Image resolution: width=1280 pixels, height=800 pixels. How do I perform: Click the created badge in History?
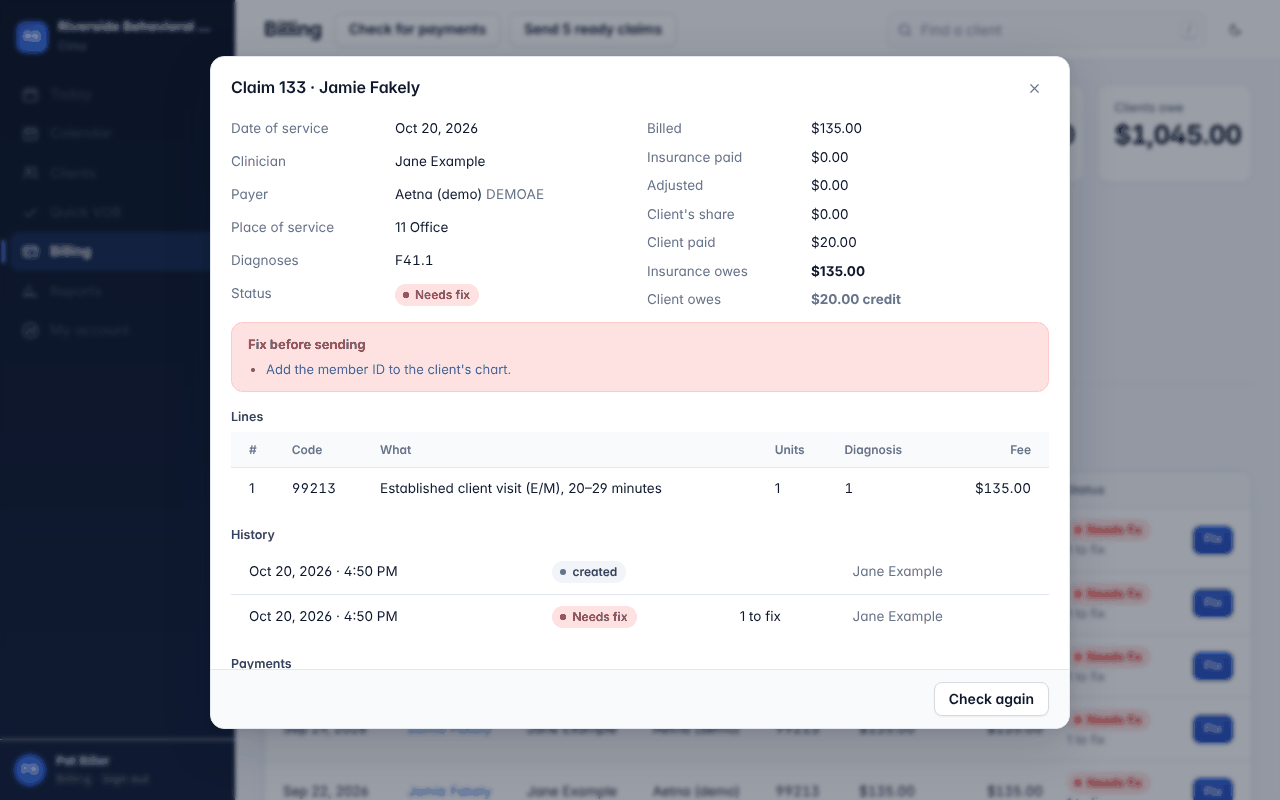pos(589,572)
